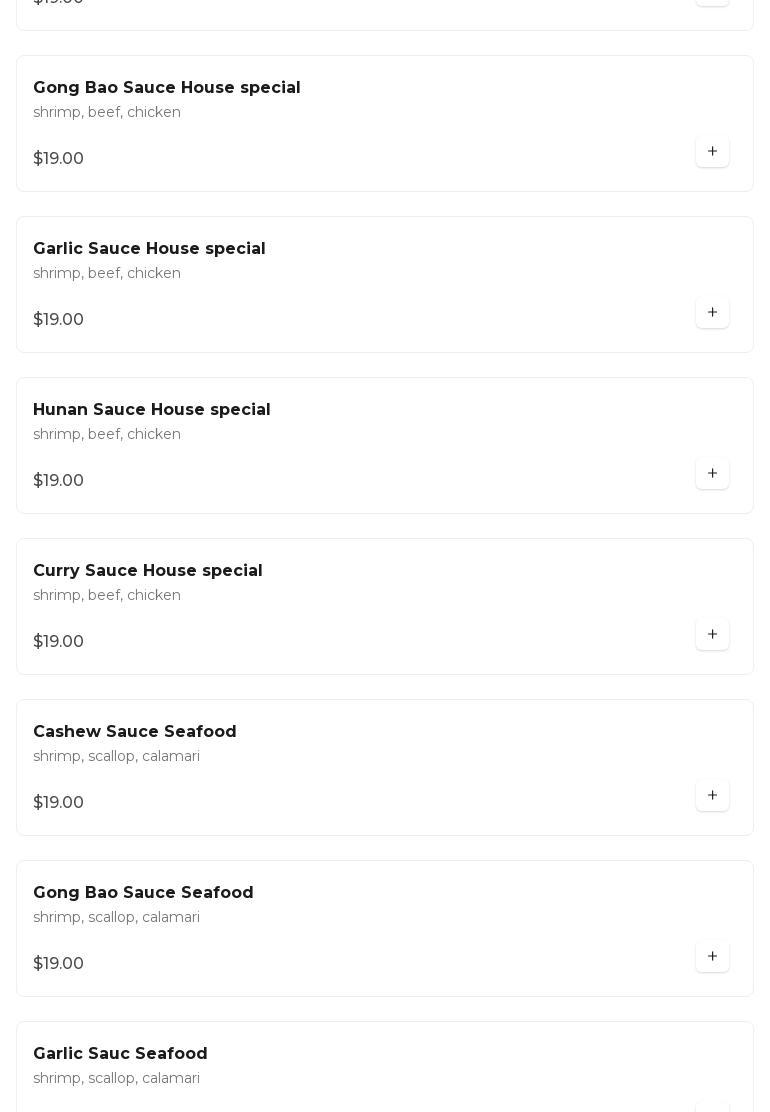Select the ingredients text under Curry Sauce House special

pyautogui.click(x=107, y=595)
